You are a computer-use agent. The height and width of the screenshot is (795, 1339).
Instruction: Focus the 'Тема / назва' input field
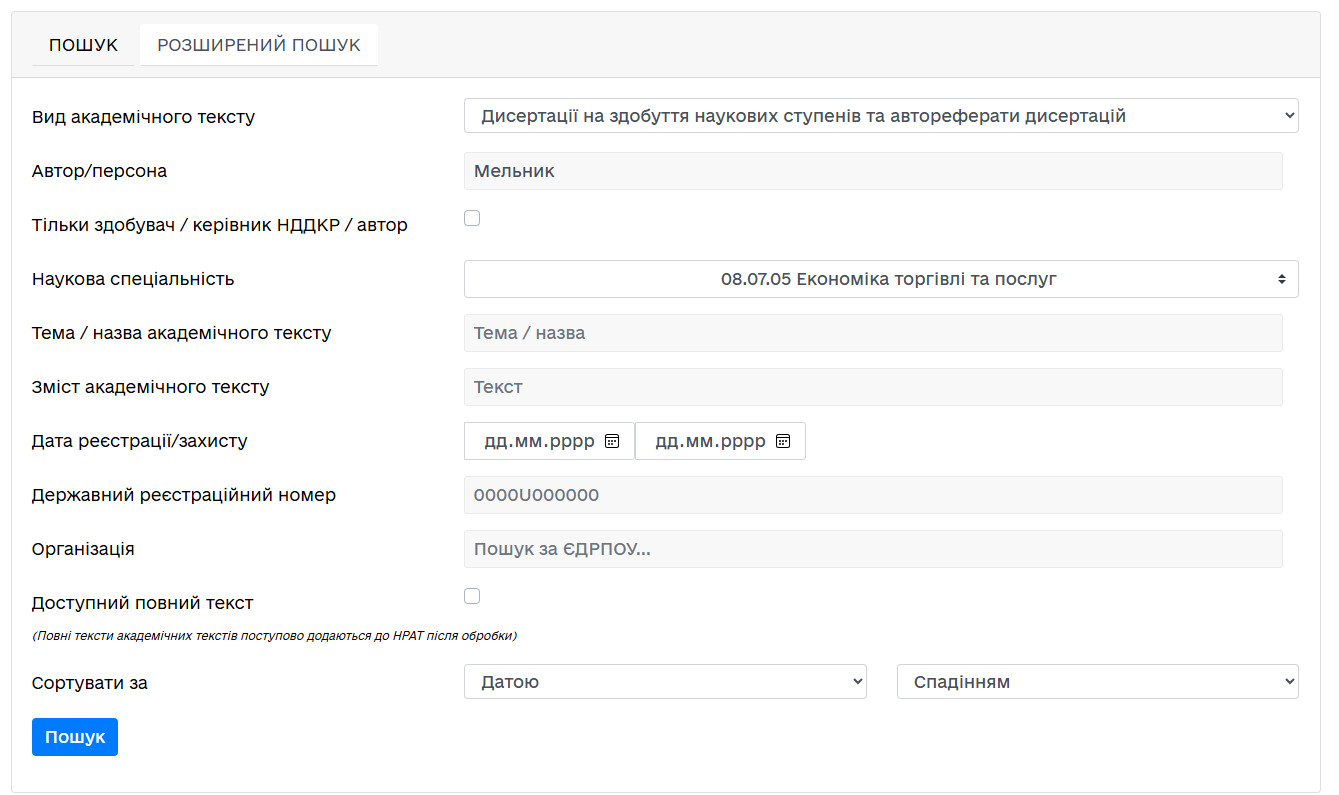click(872, 333)
